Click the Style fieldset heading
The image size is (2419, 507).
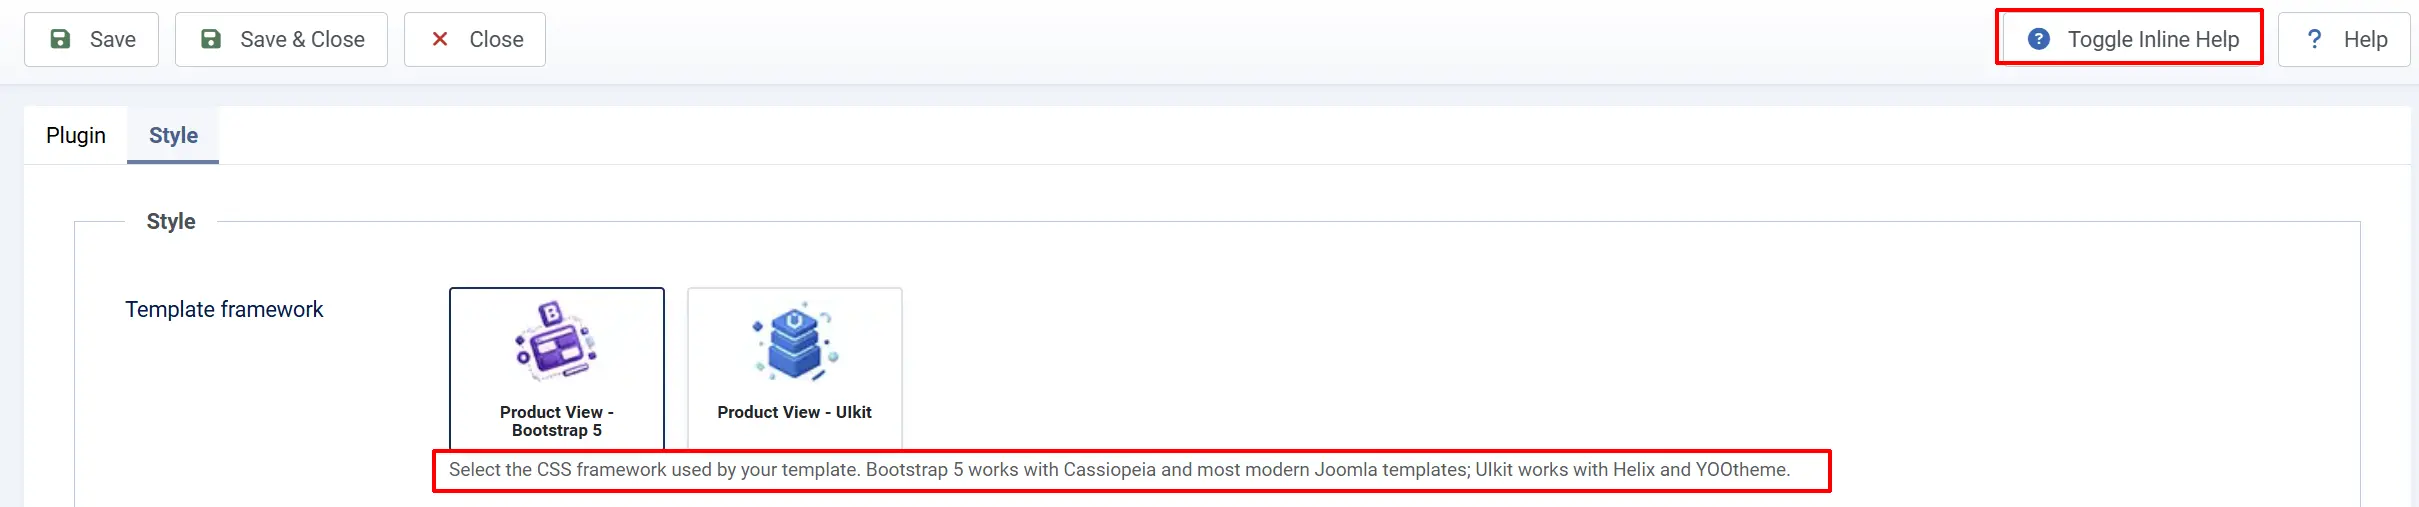point(171,221)
